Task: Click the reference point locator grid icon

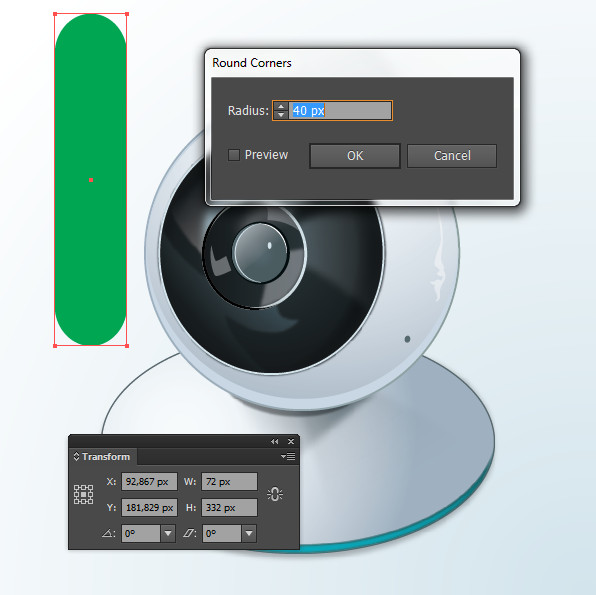Action: click(x=83, y=494)
